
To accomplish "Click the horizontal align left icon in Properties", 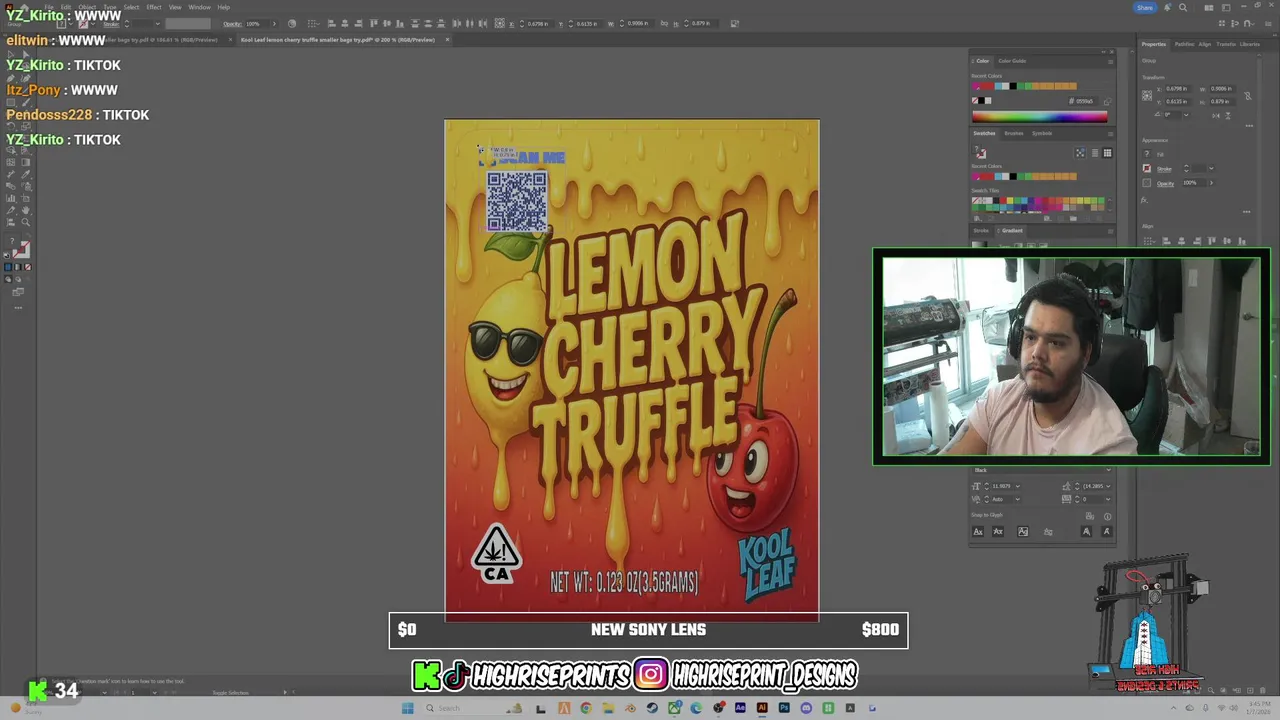I will click(x=1166, y=241).
